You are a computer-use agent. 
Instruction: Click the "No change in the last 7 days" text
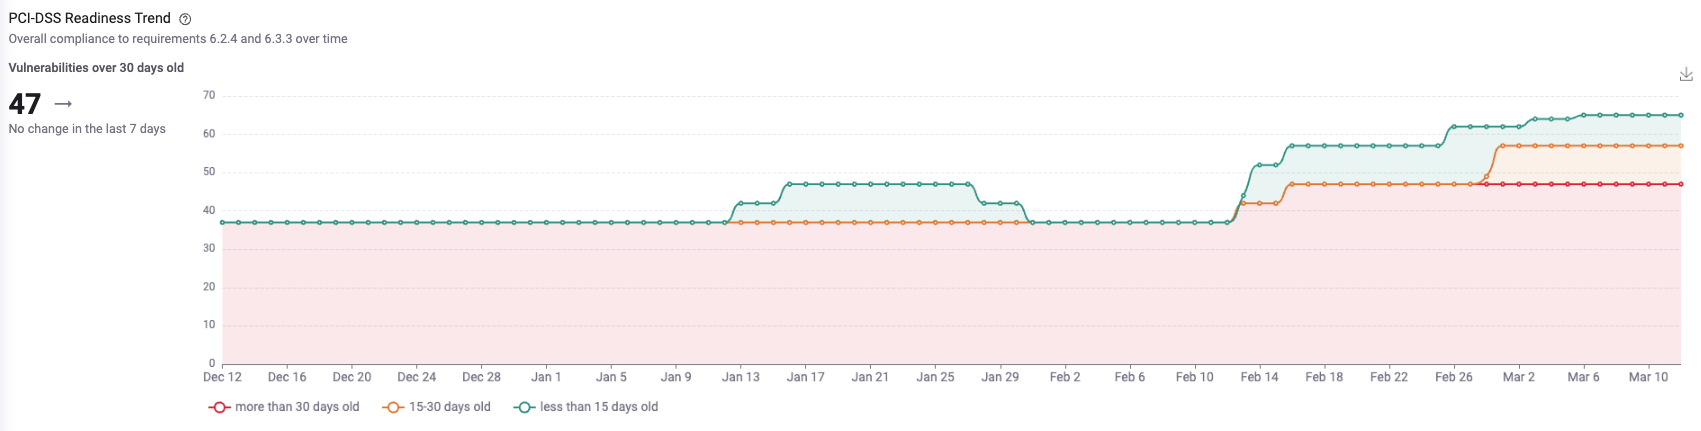(x=87, y=129)
